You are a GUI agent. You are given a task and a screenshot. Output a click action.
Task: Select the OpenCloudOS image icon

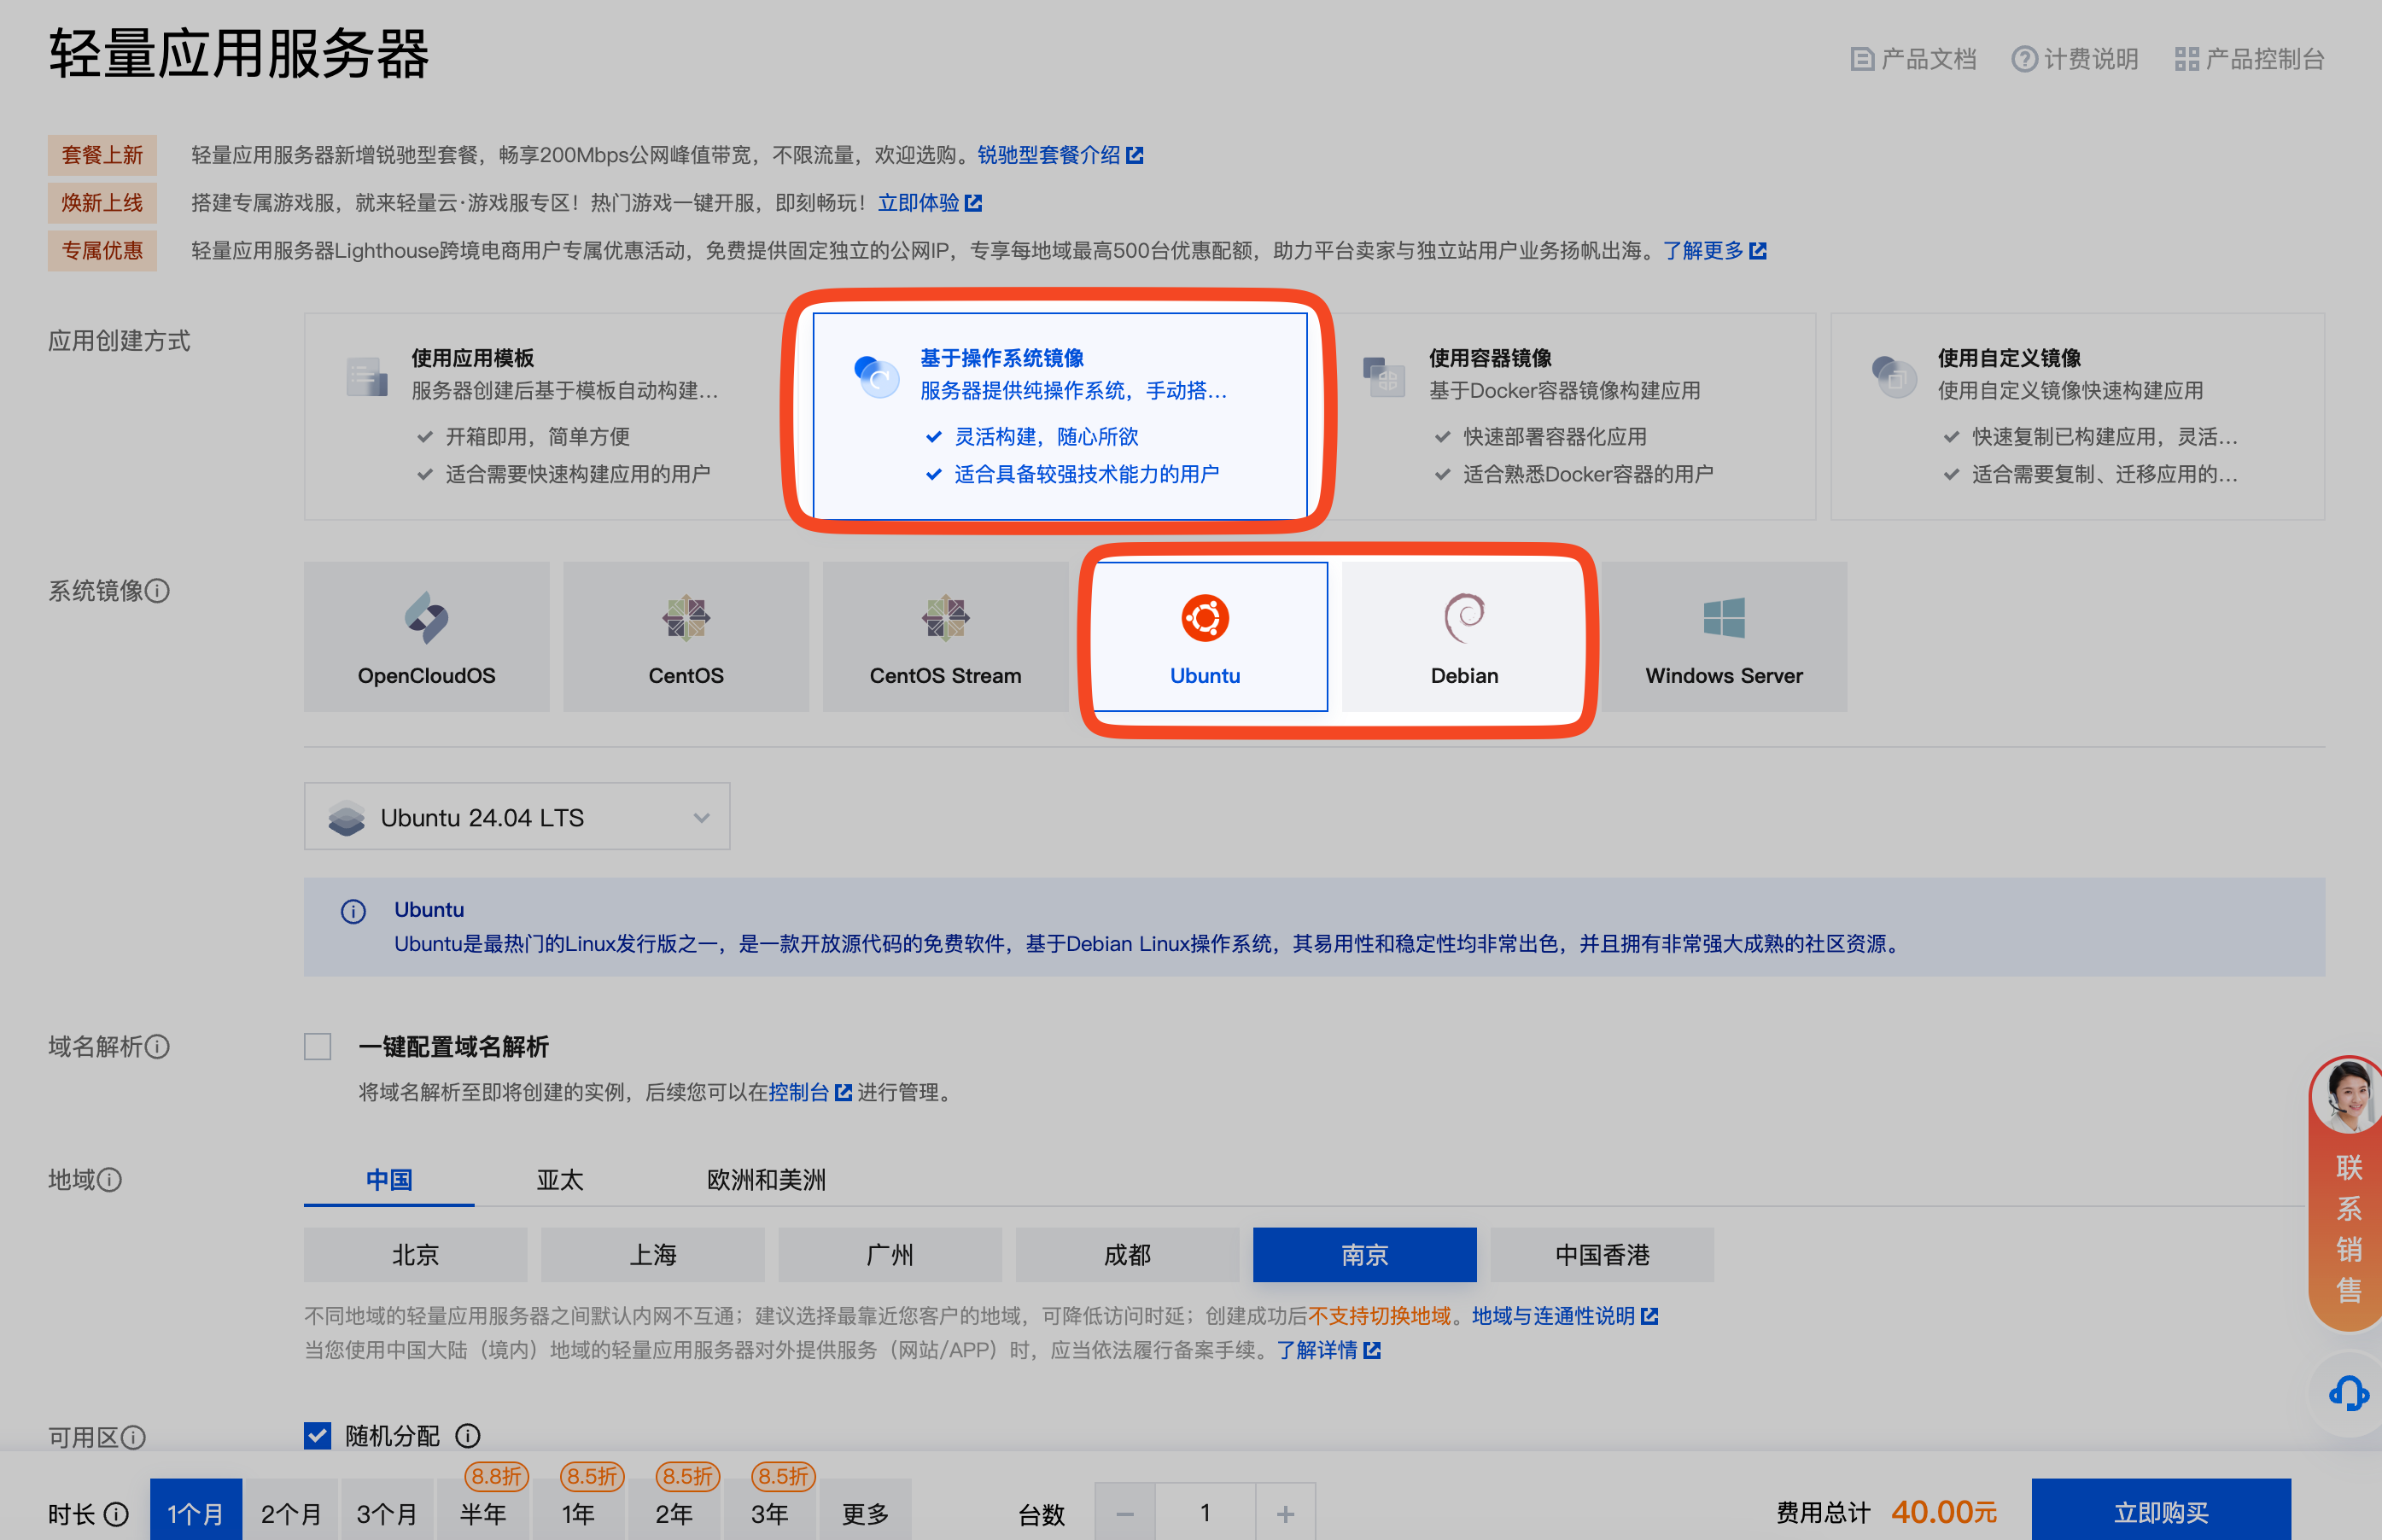[x=426, y=618]
